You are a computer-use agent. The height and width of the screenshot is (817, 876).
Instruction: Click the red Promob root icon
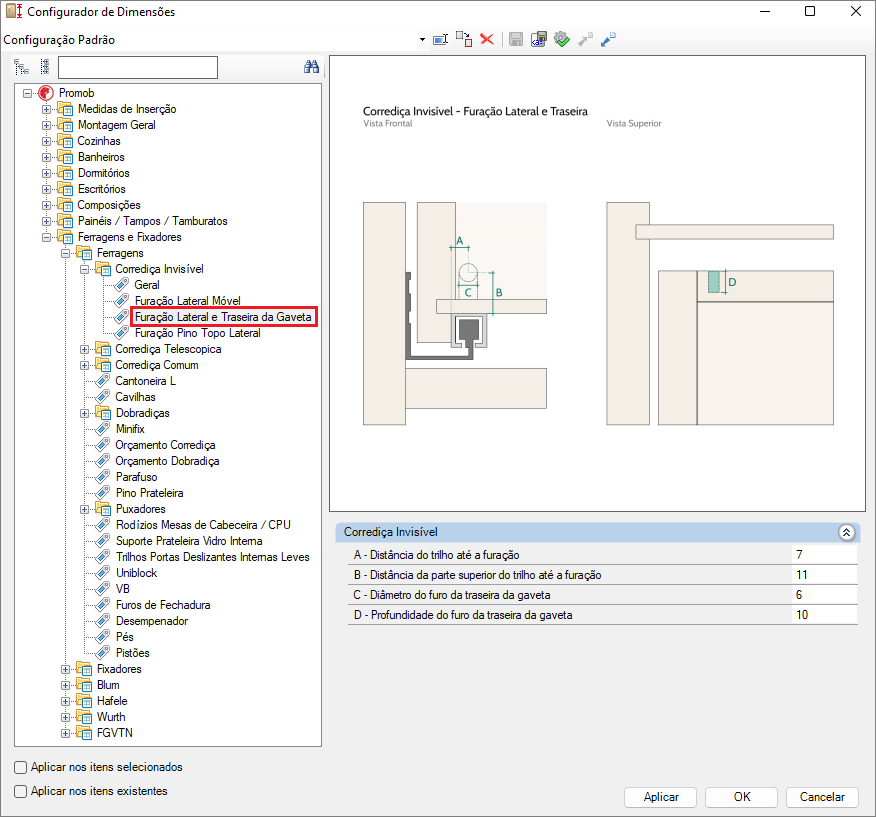pos(46,93)
